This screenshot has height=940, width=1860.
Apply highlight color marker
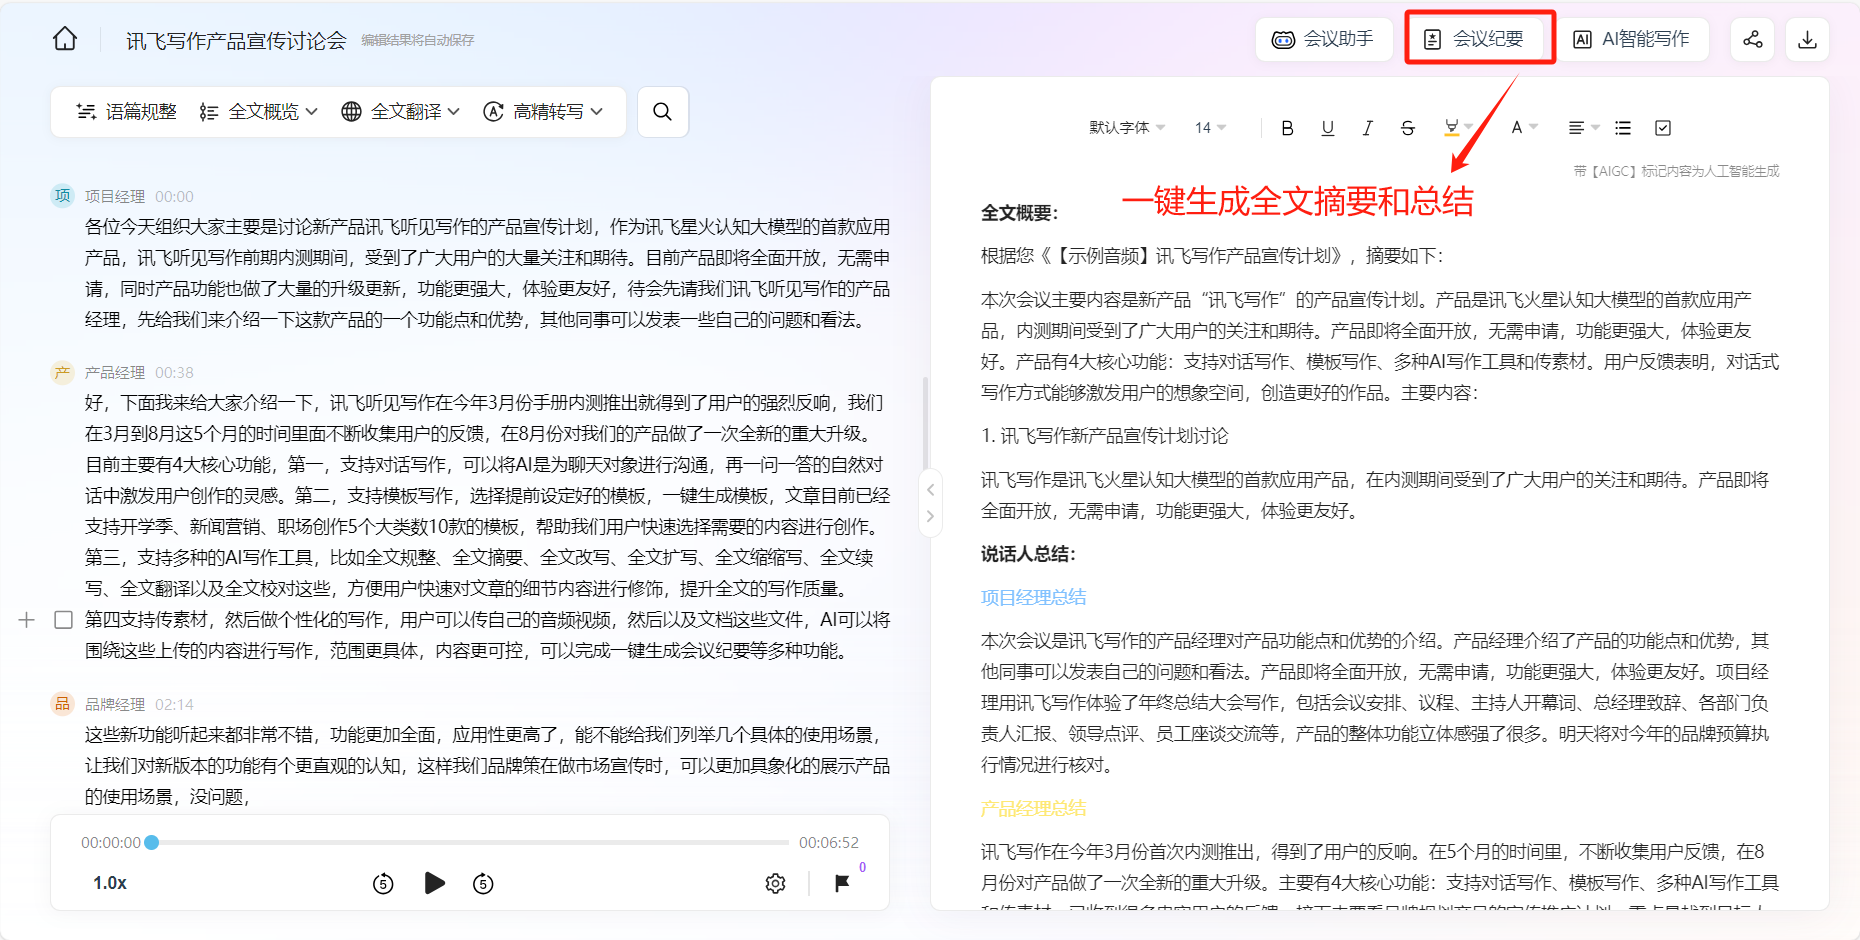tap(1452, 127)
